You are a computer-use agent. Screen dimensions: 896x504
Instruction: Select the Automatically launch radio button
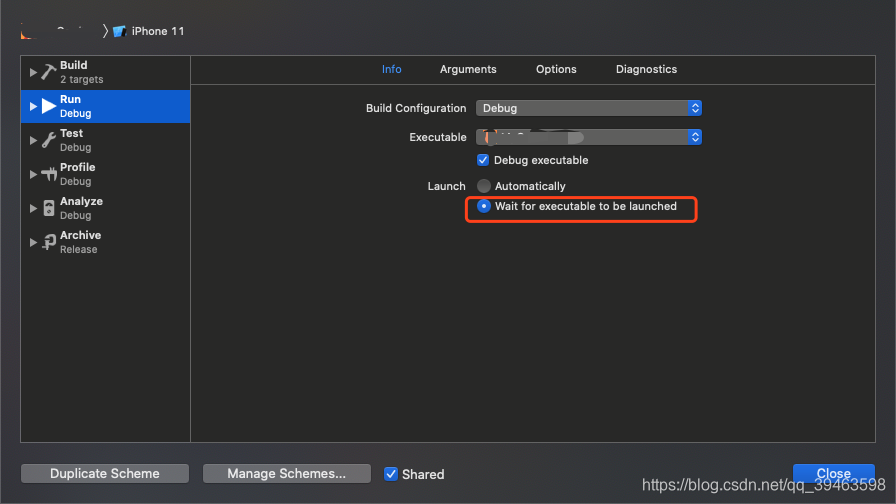(x=483, y=186)
